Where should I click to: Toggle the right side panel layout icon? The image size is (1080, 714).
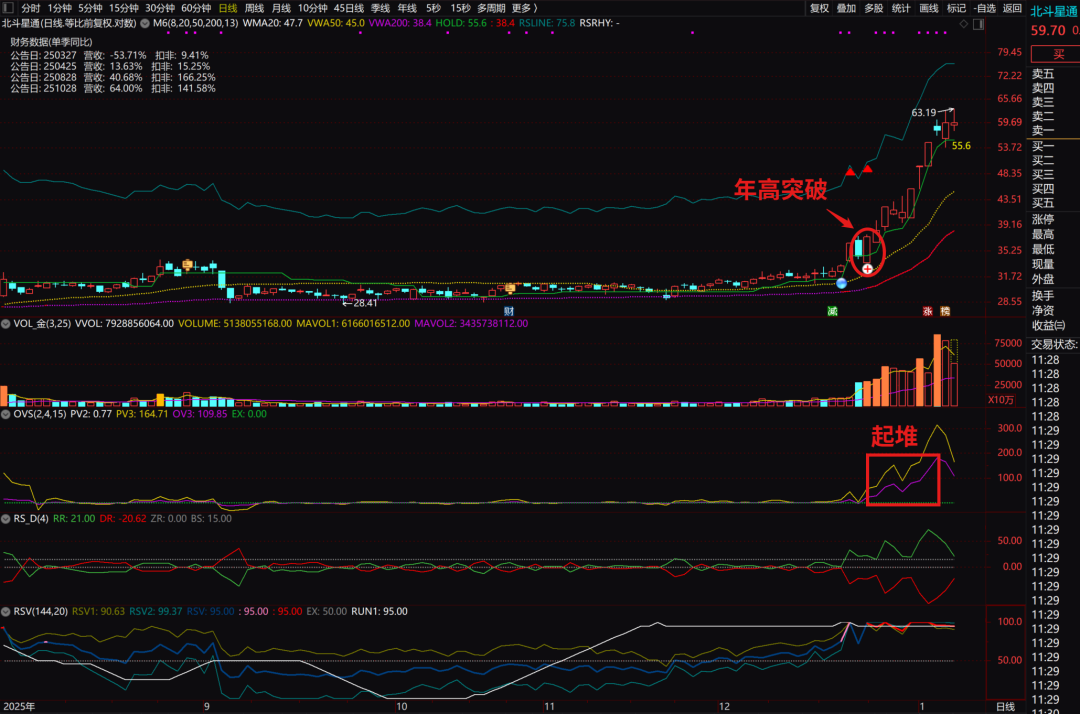click(x=978, y=23)
